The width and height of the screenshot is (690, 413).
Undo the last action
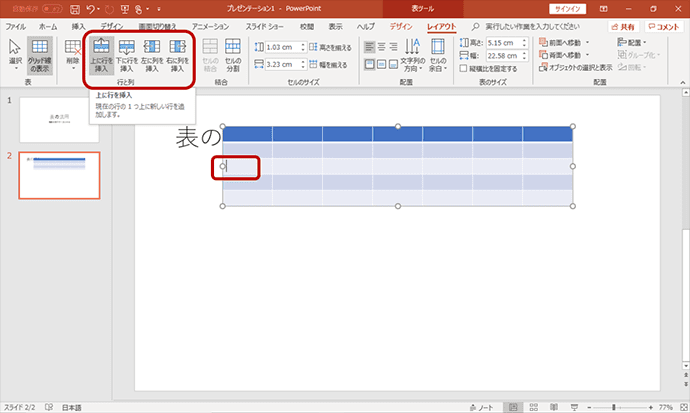(x=90, y=9)
